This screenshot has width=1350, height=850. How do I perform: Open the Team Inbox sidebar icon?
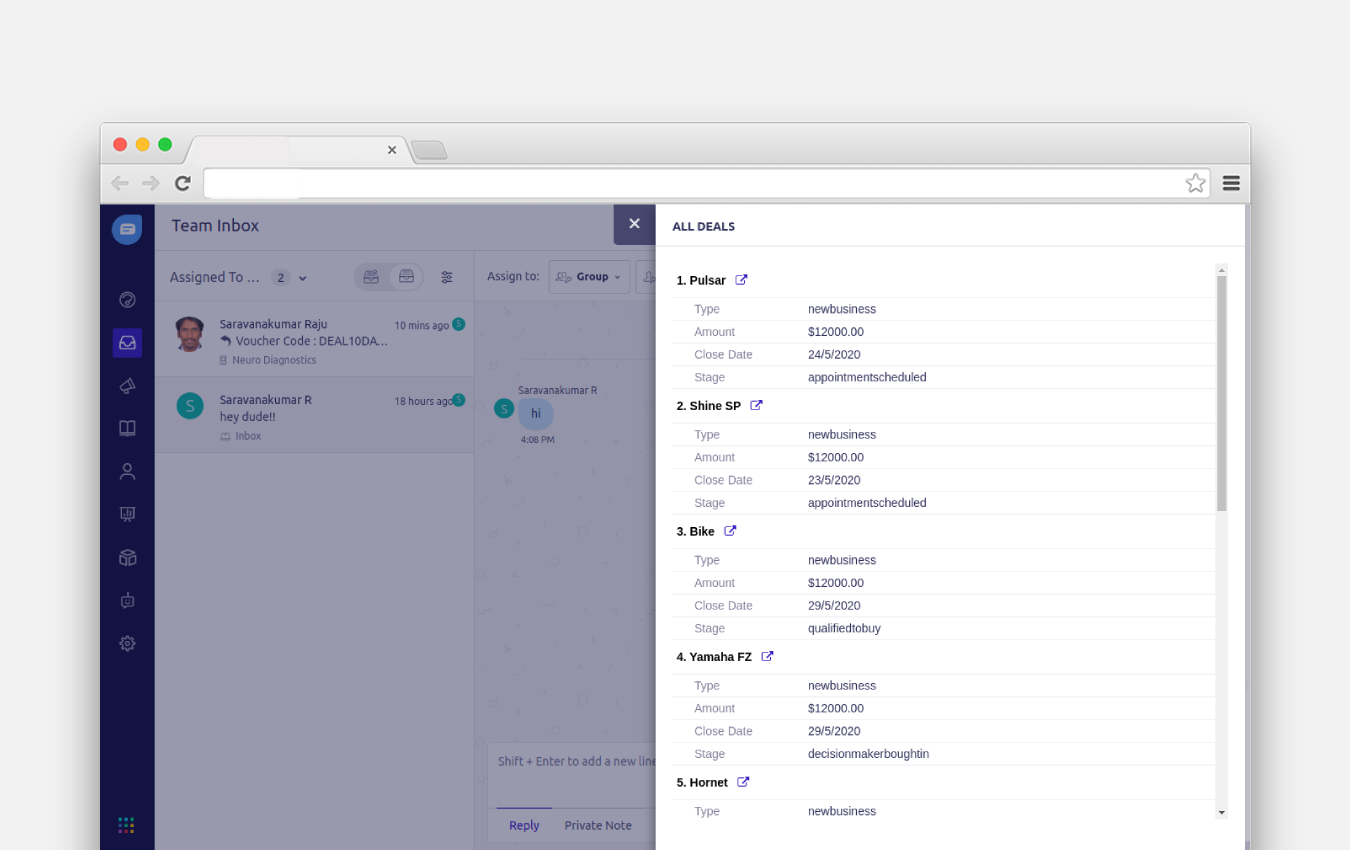(x=127, y=342)
